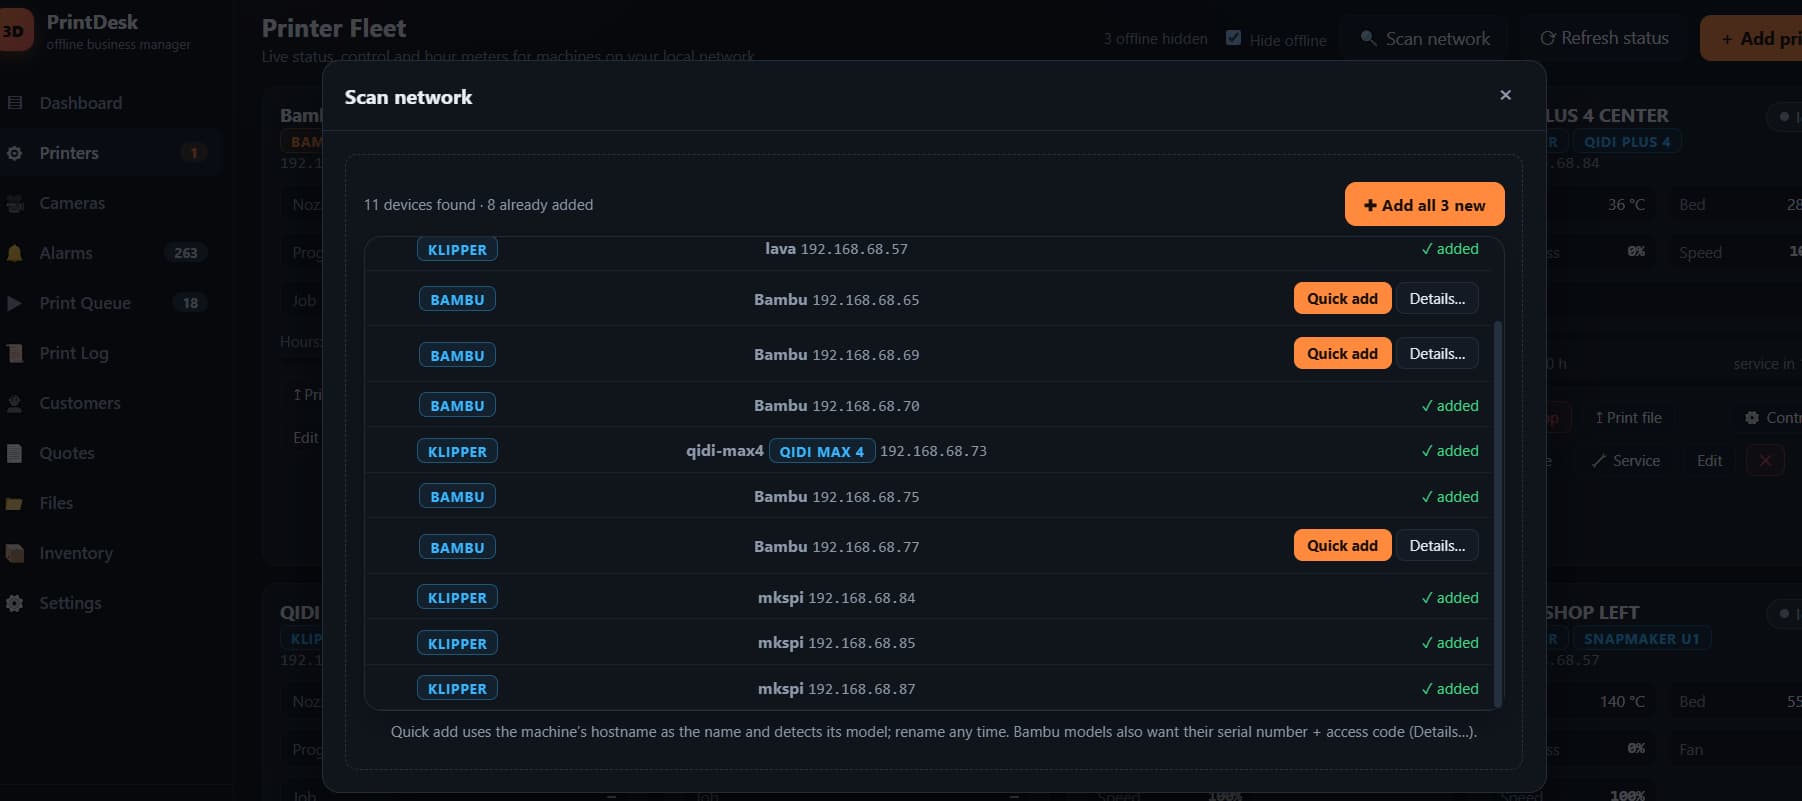
Task: Click the QIDI MAX 4 model tag
Action: click(x=822, y=451)
